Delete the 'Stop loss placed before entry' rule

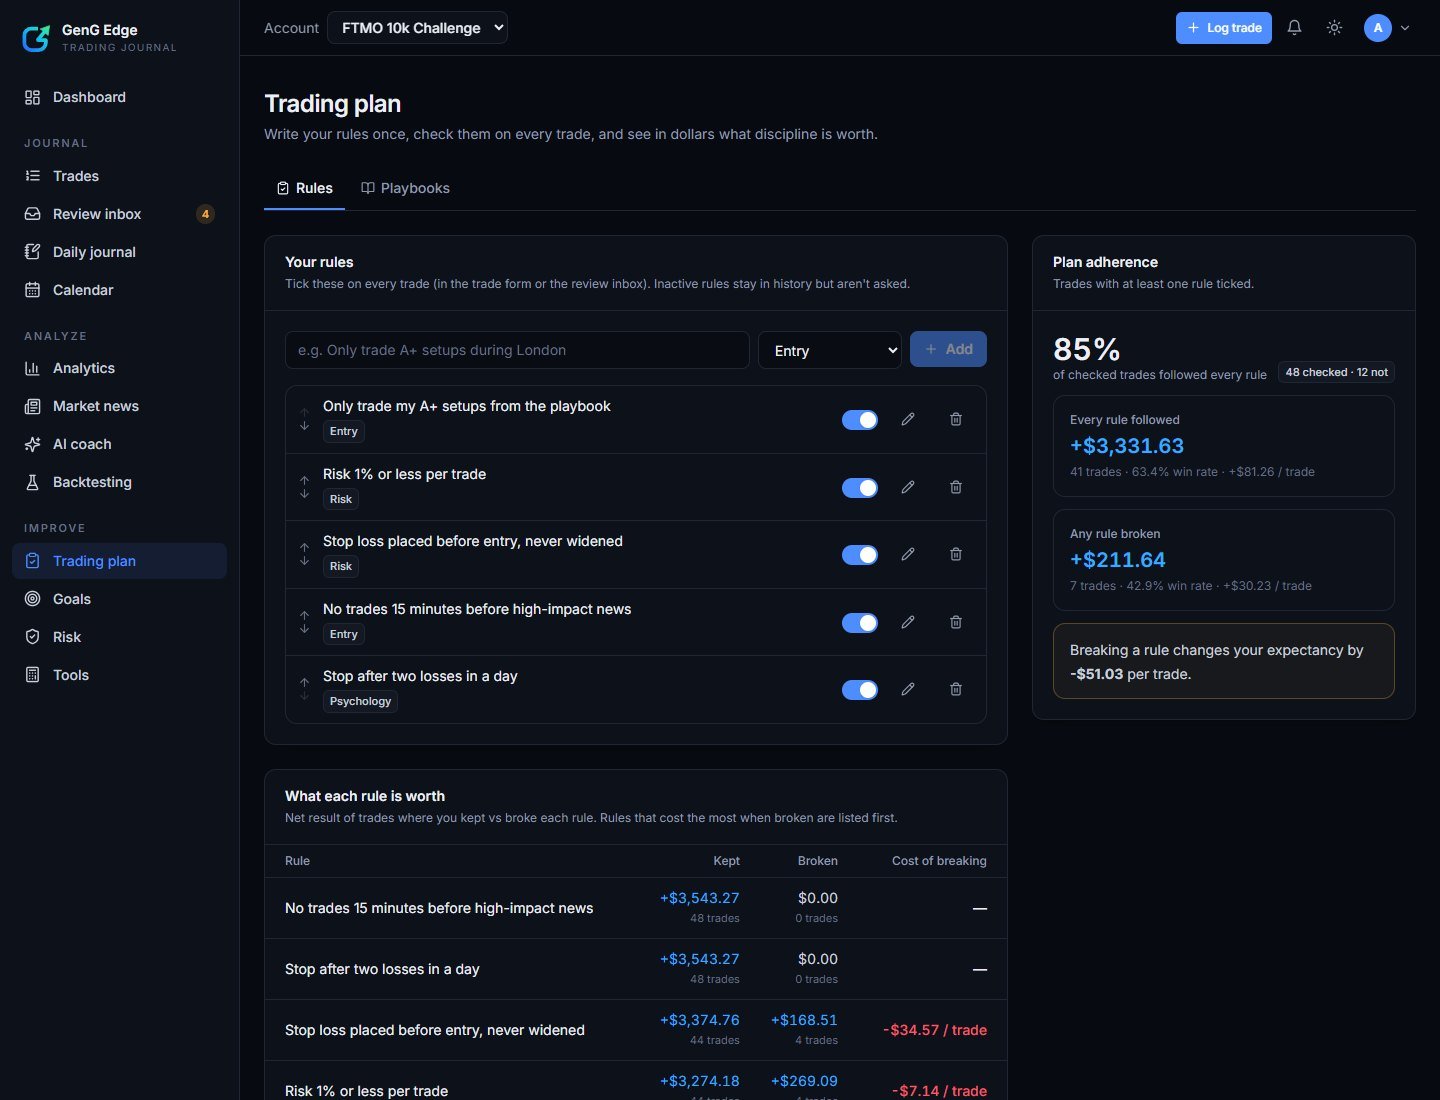click(956, 554)
